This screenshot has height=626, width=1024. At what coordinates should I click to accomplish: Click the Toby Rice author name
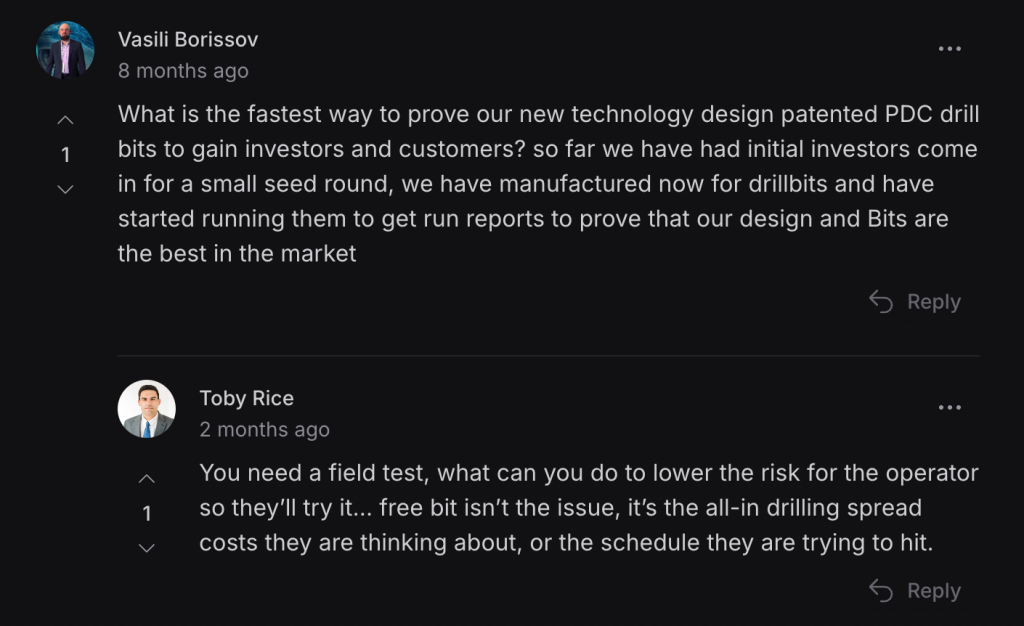247,398
